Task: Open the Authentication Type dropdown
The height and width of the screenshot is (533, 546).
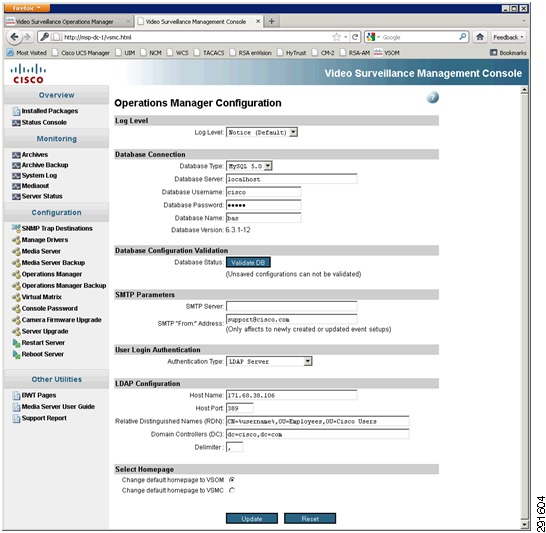Action: (269, 362)
